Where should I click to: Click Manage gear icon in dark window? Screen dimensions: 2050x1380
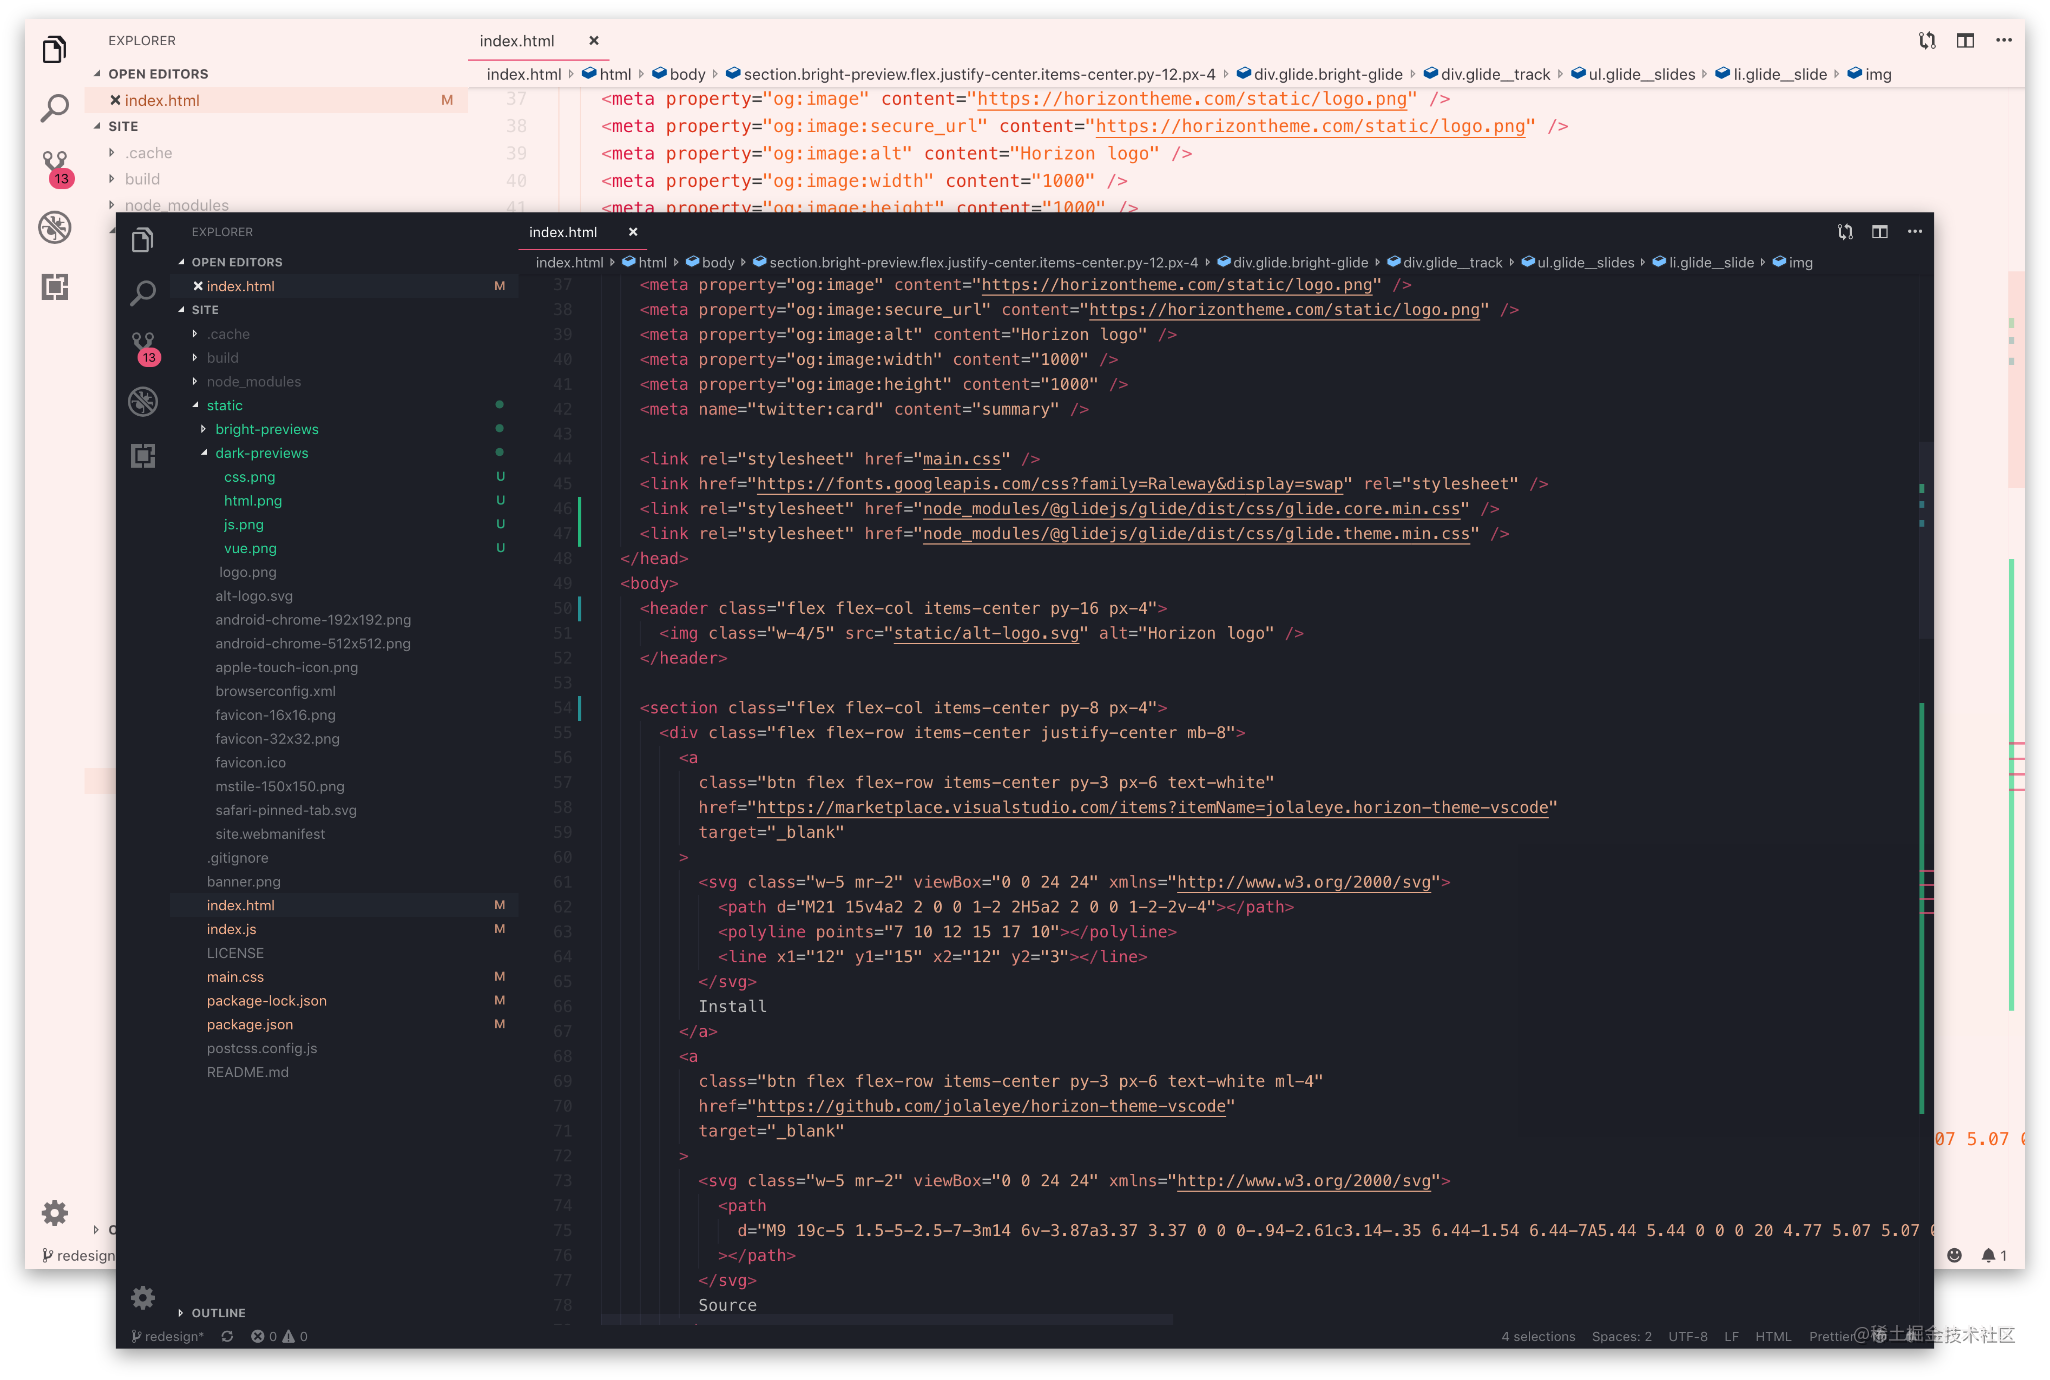[x=143, y=1297]
